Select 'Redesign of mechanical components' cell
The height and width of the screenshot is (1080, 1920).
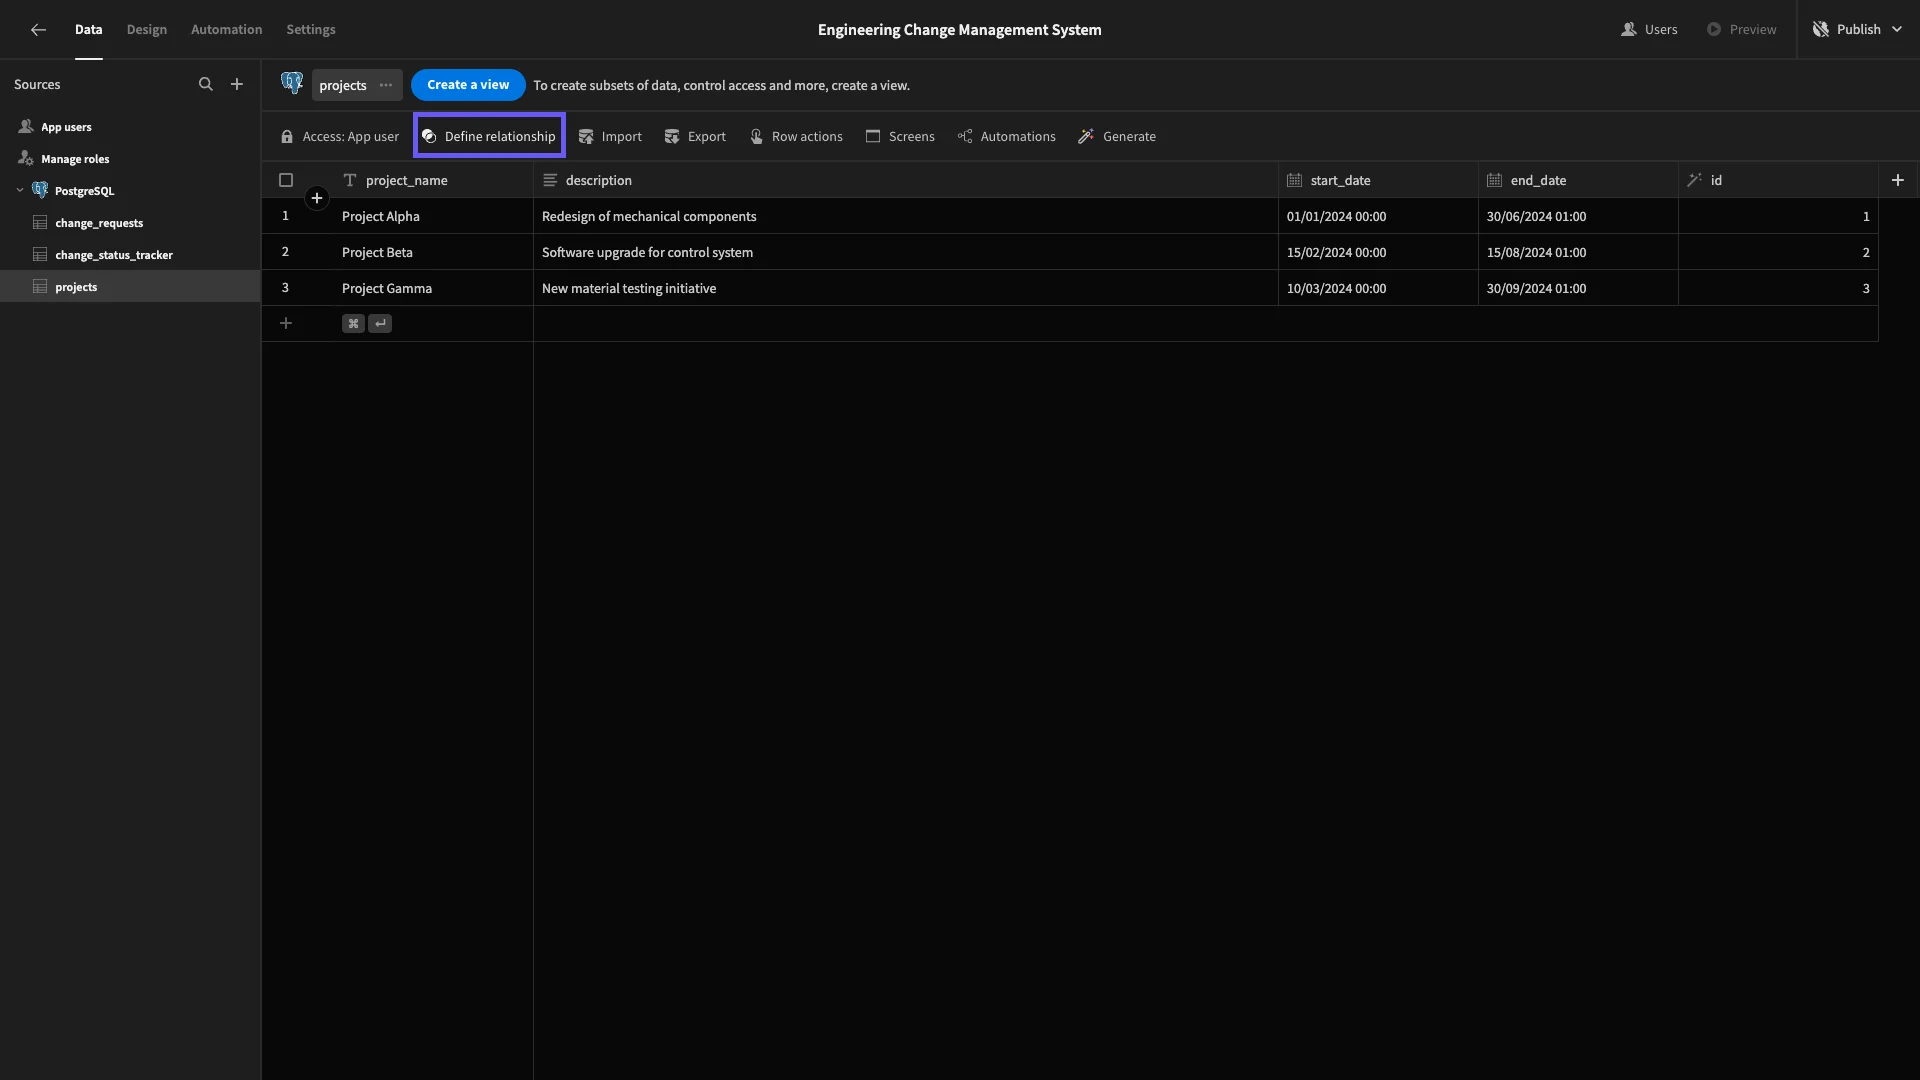pyautogui.click(x=906, y=216)
